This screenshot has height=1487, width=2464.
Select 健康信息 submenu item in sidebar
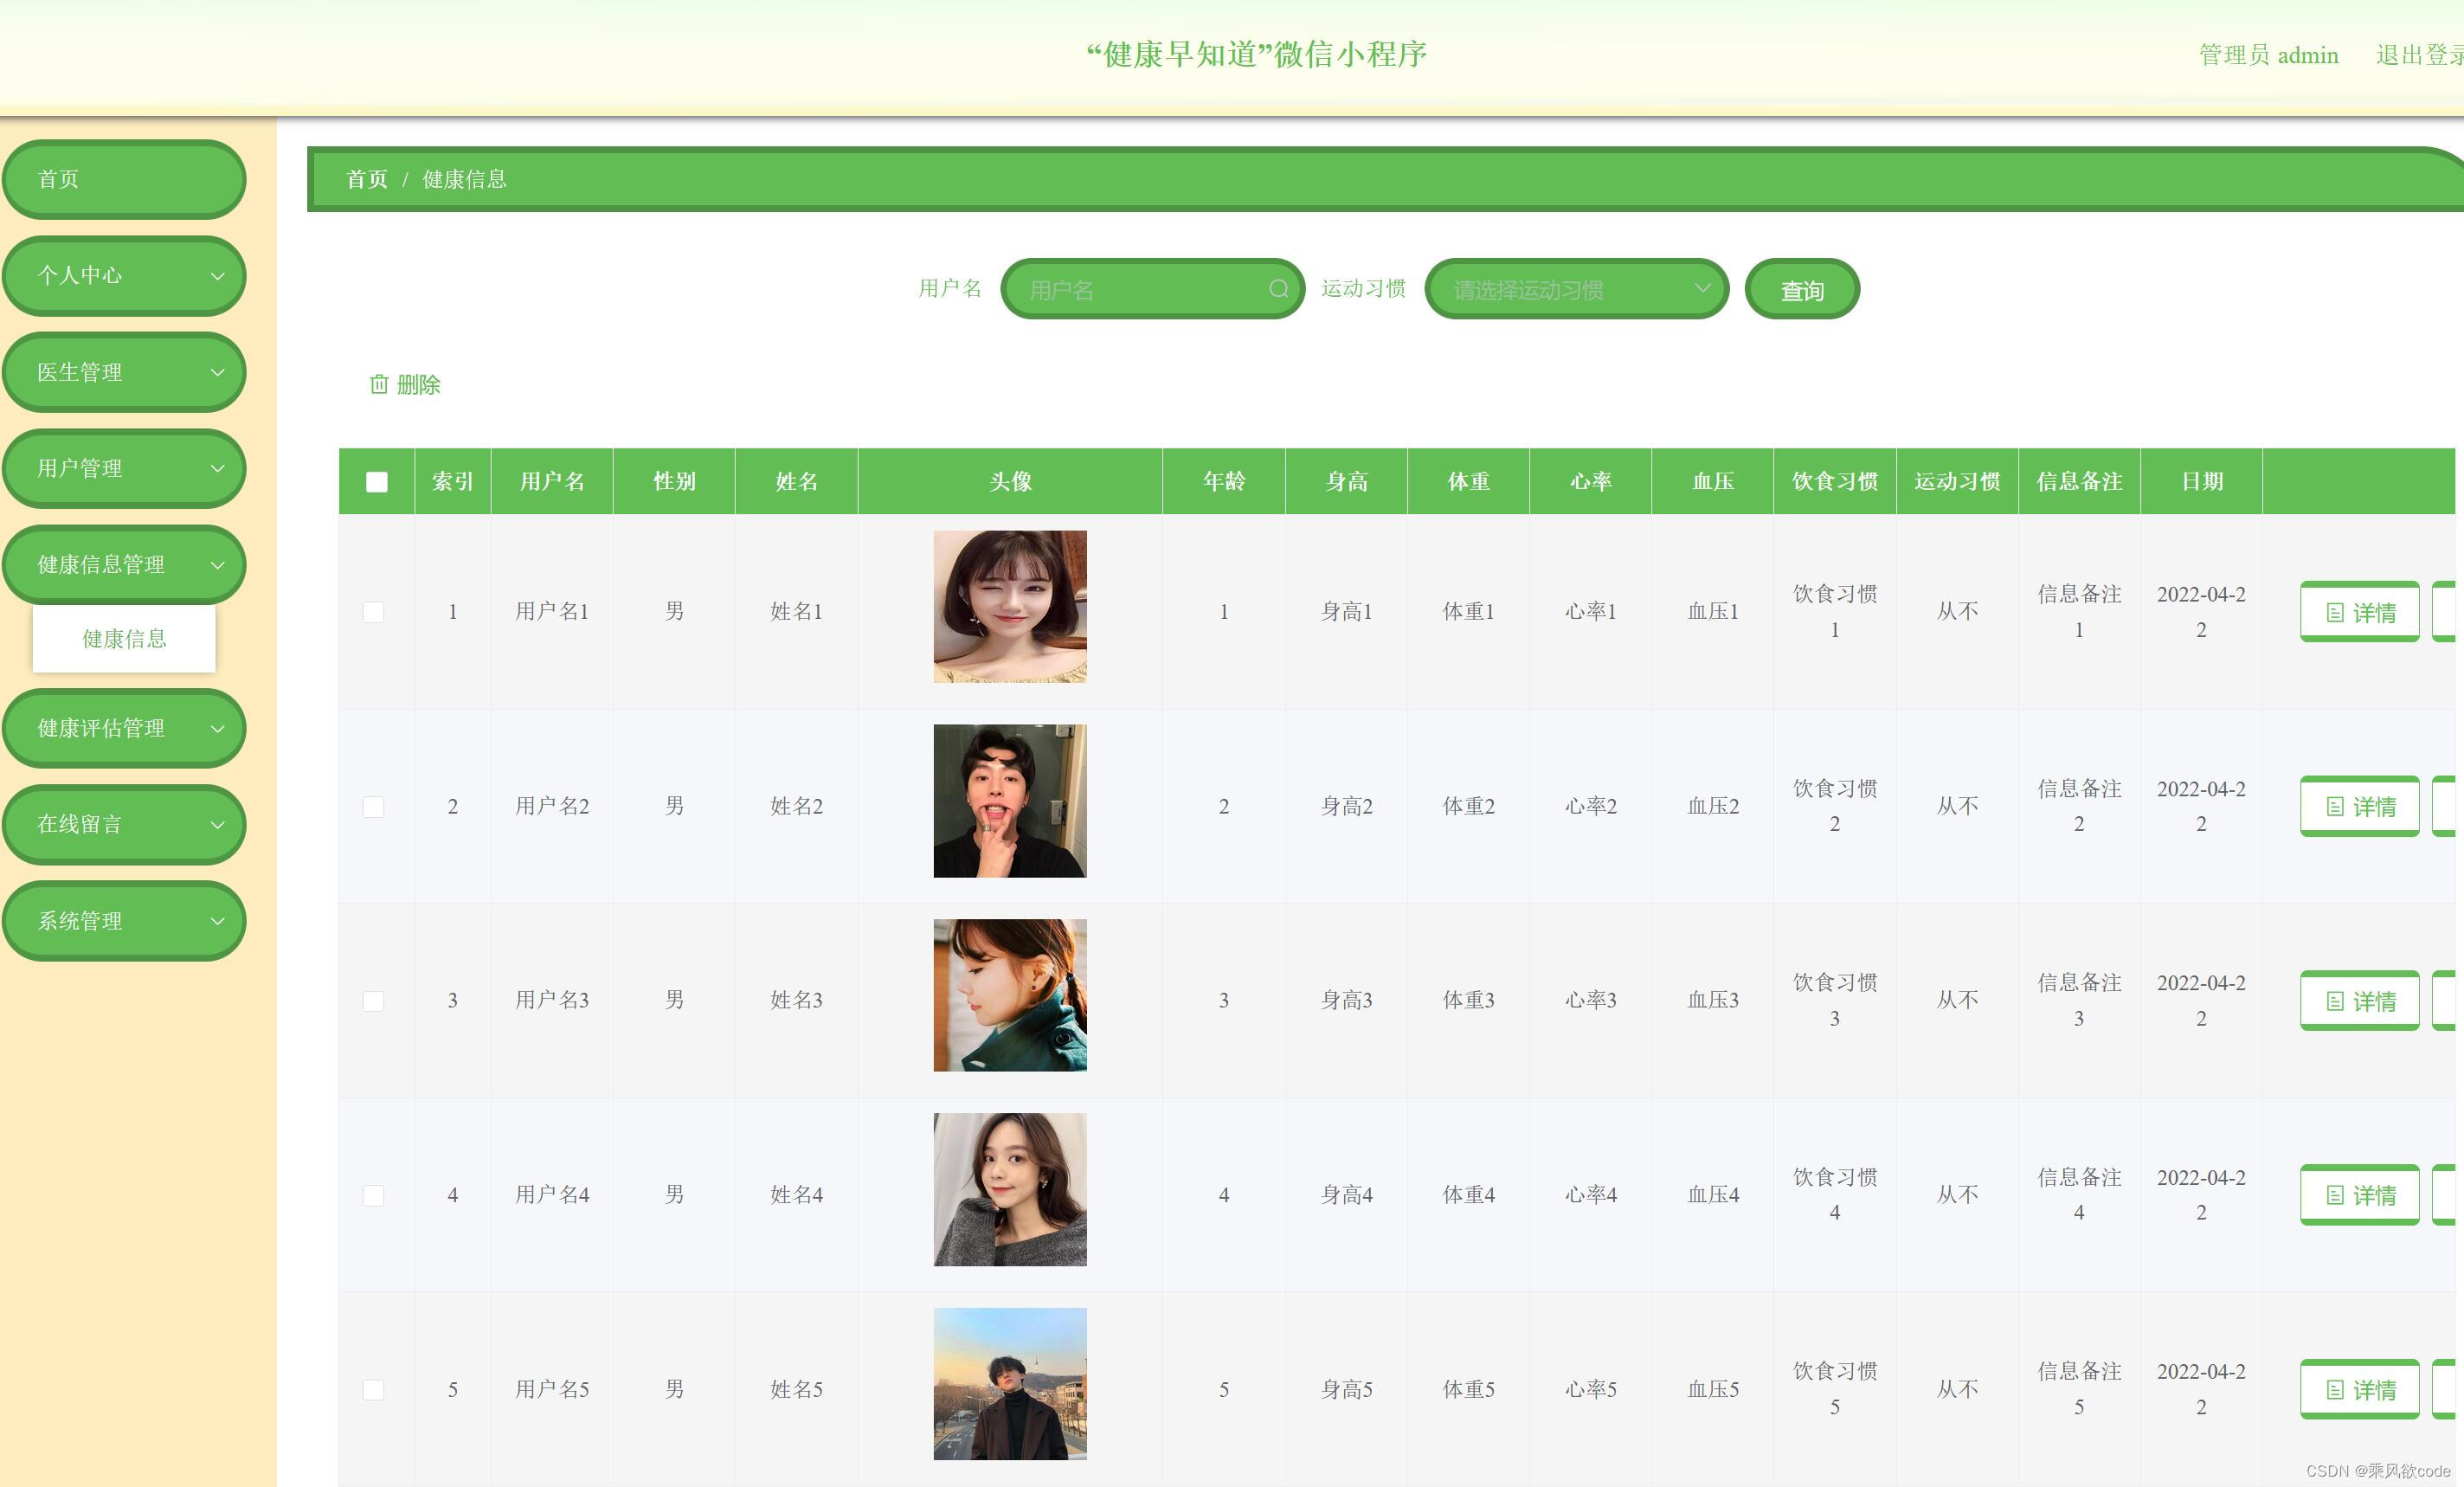[x=124, y=639]
